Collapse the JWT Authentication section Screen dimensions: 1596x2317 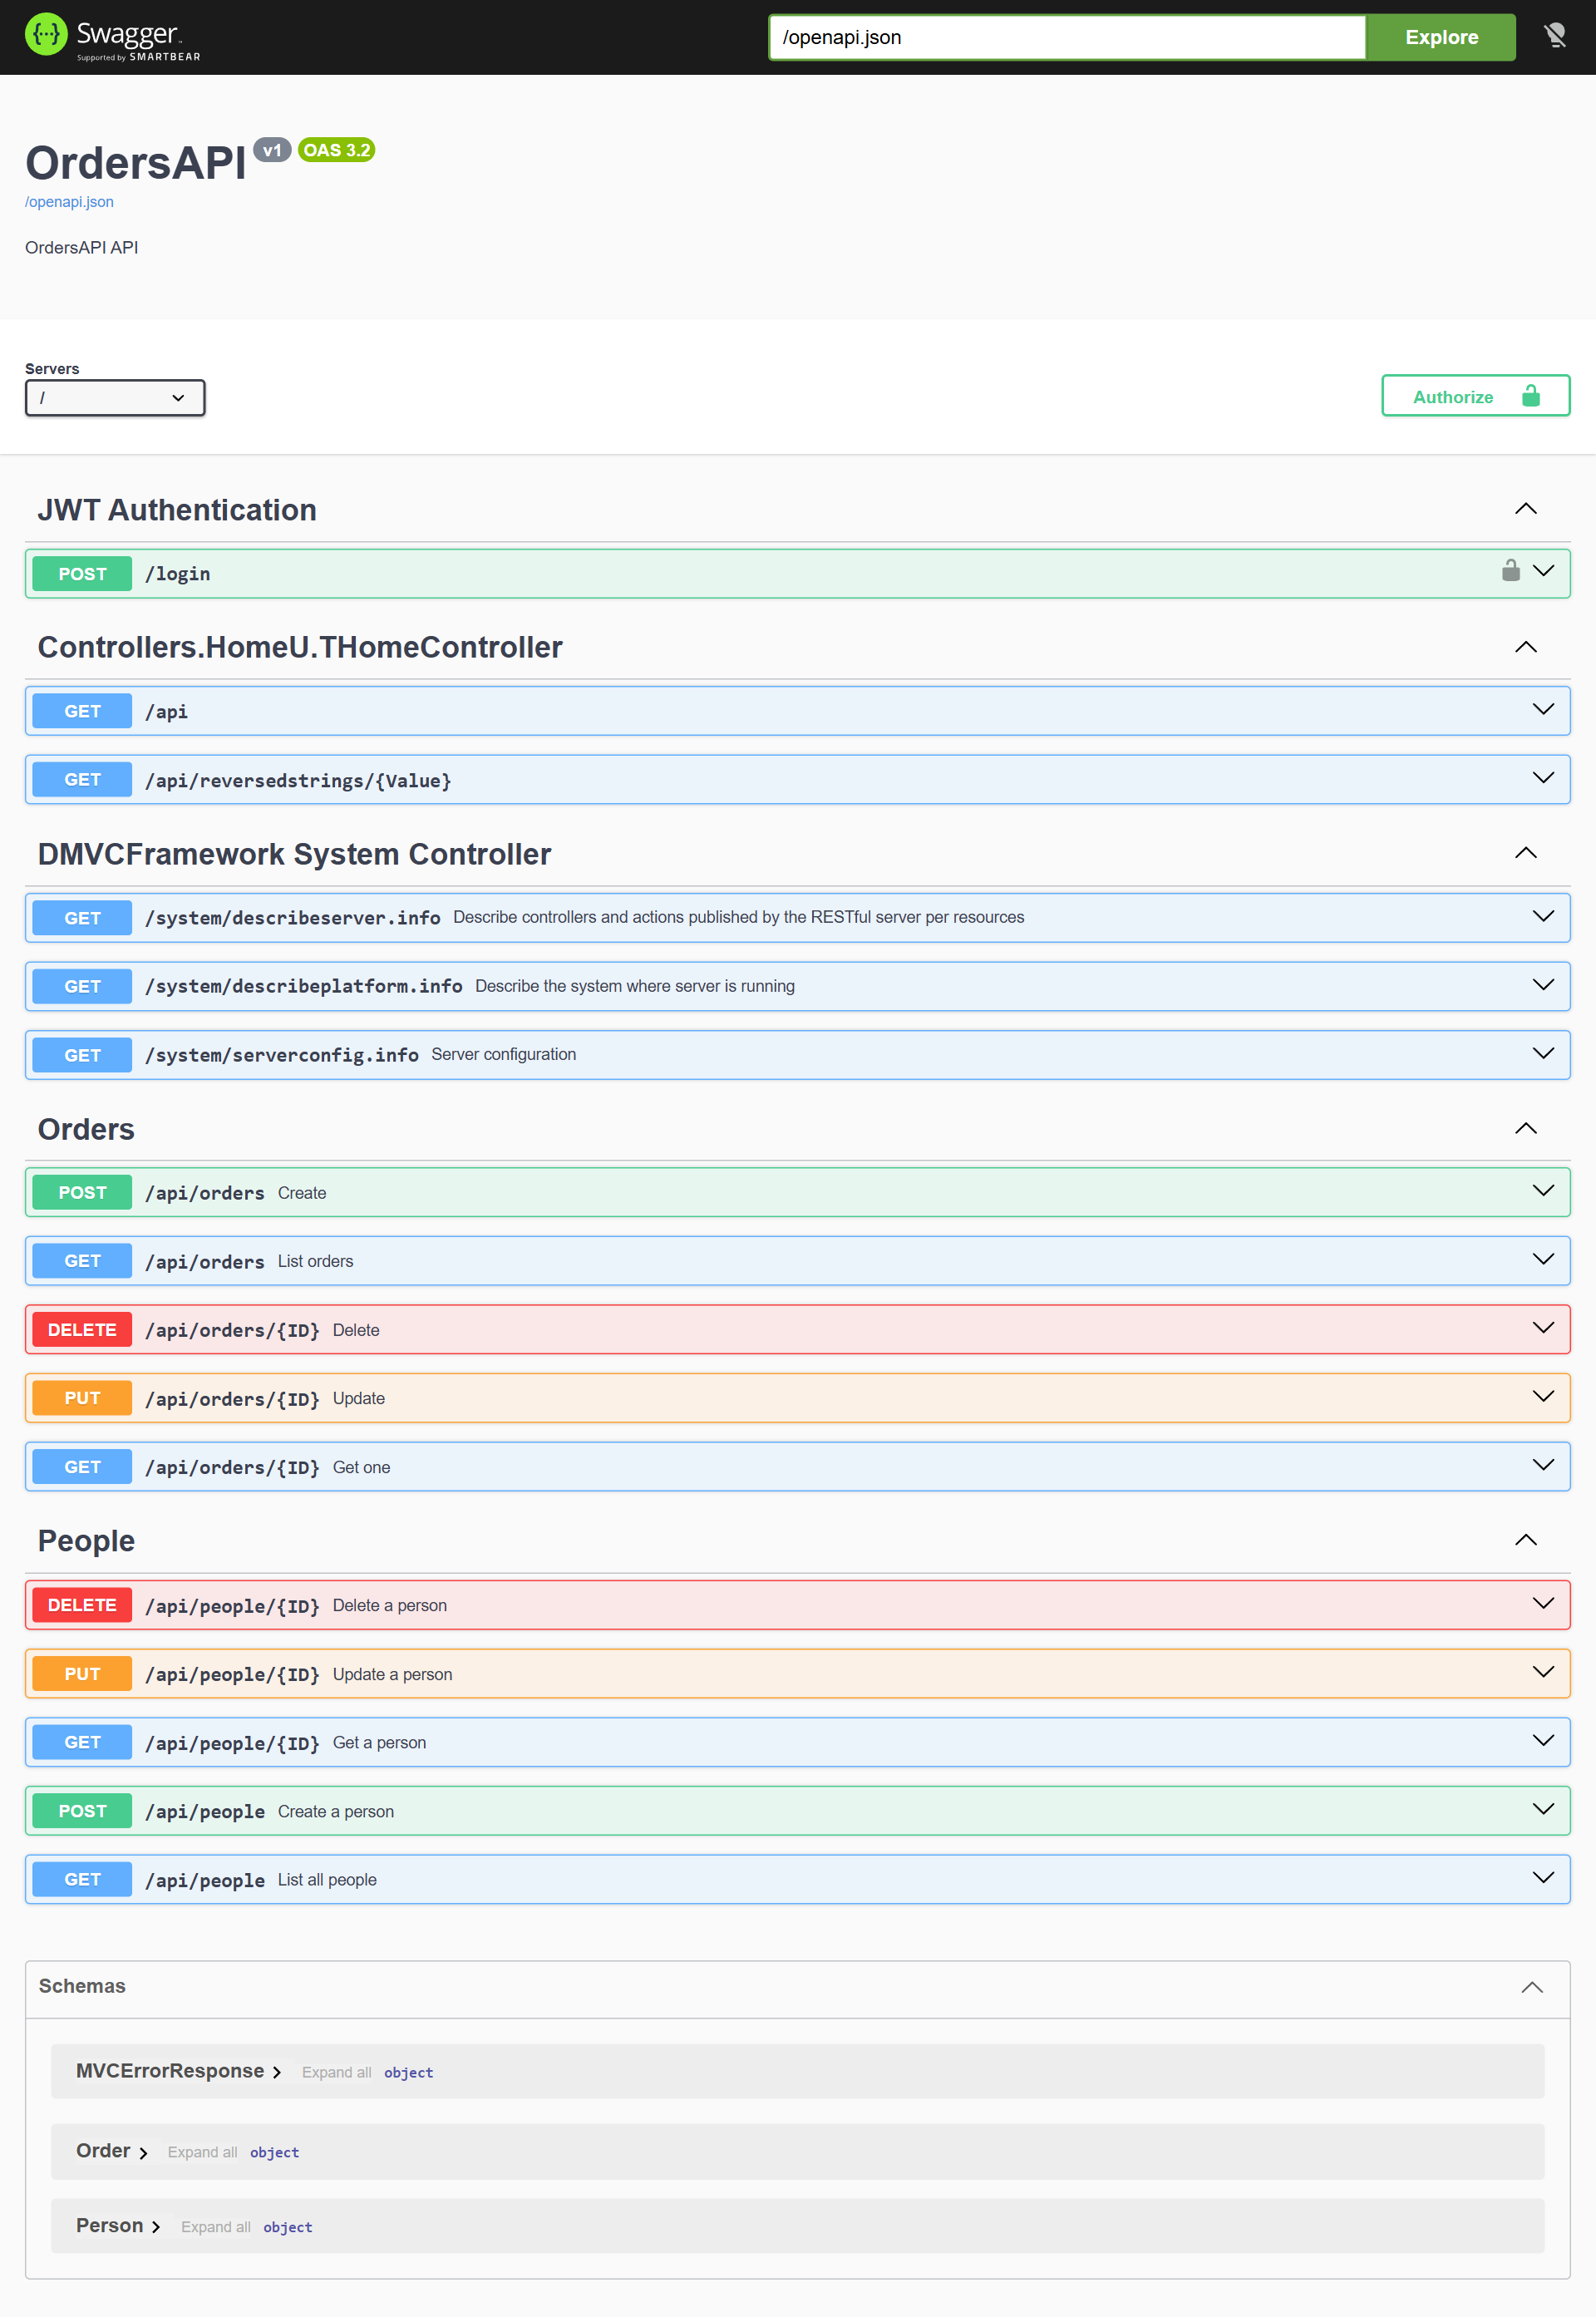1525,509
